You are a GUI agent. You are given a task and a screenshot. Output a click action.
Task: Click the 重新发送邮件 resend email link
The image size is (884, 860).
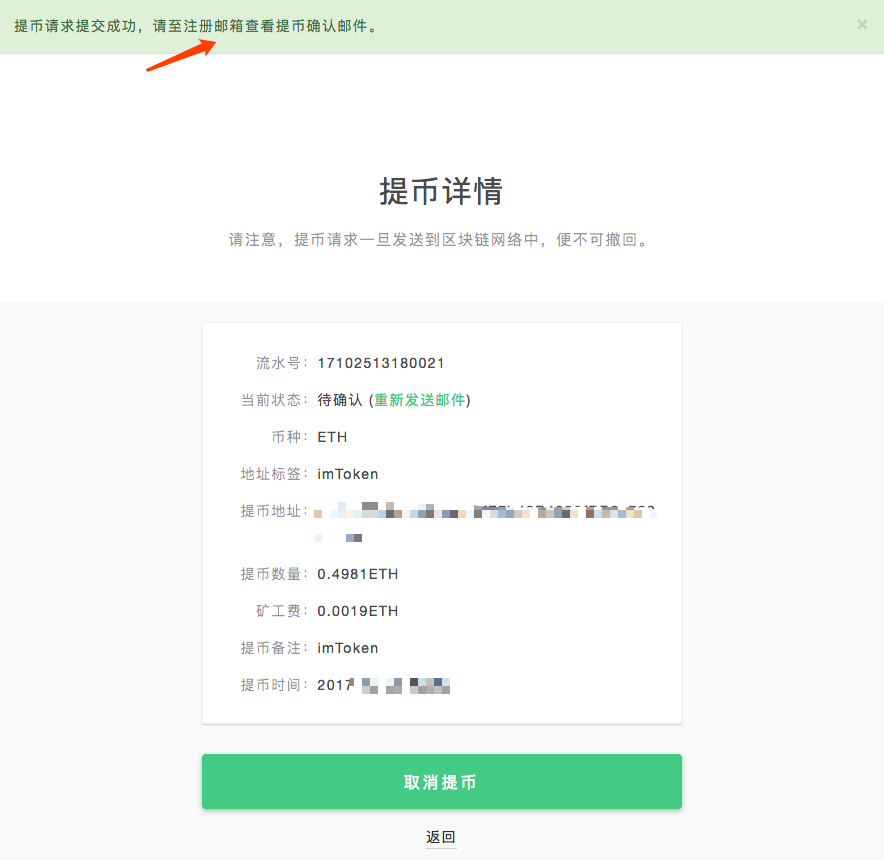[x=419, y=400]
